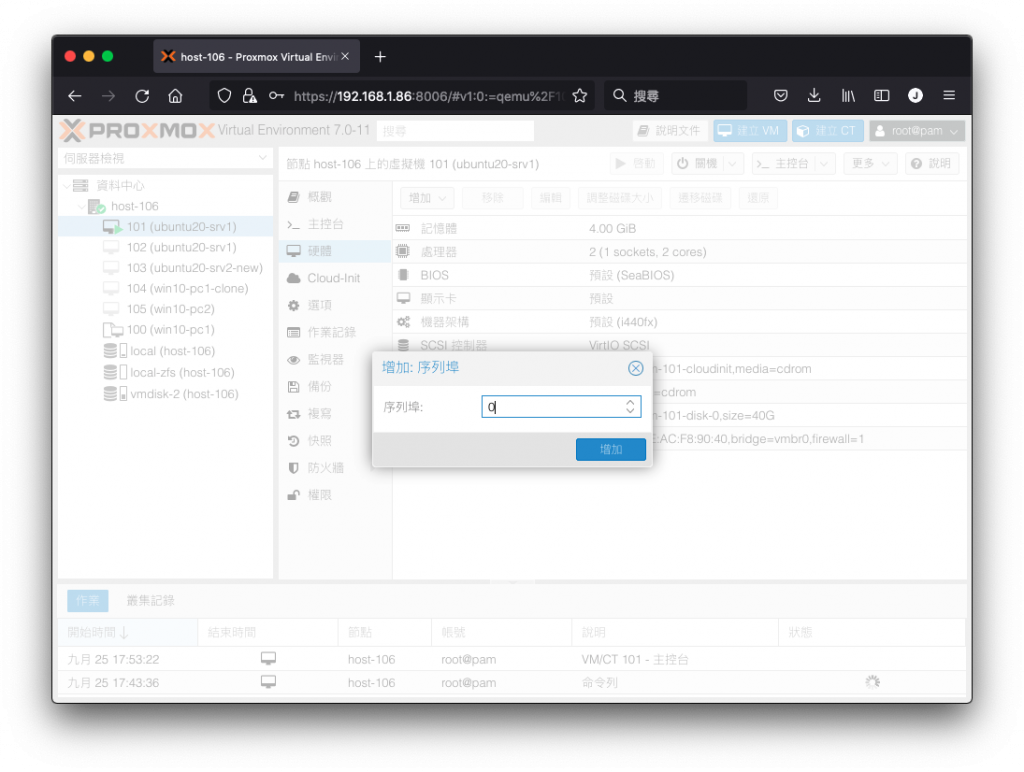This screenshot has height=772, width=1024.
Task: Open the 更多 more dropdown
Action: coord(870,163)
